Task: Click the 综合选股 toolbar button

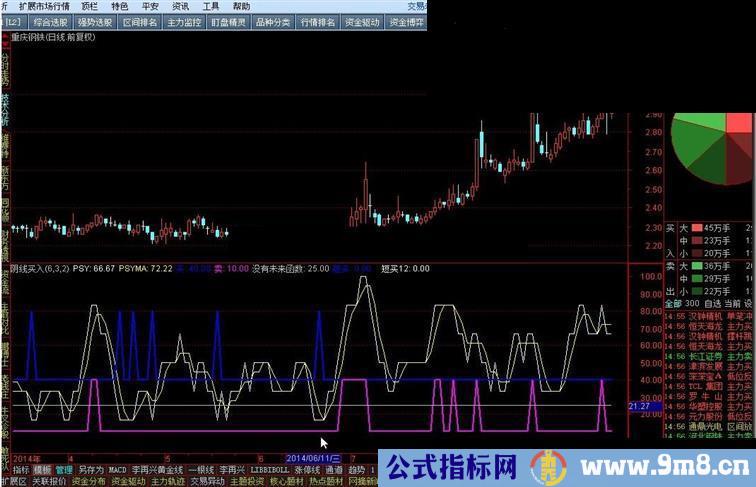Action: (x=51, y=21)
